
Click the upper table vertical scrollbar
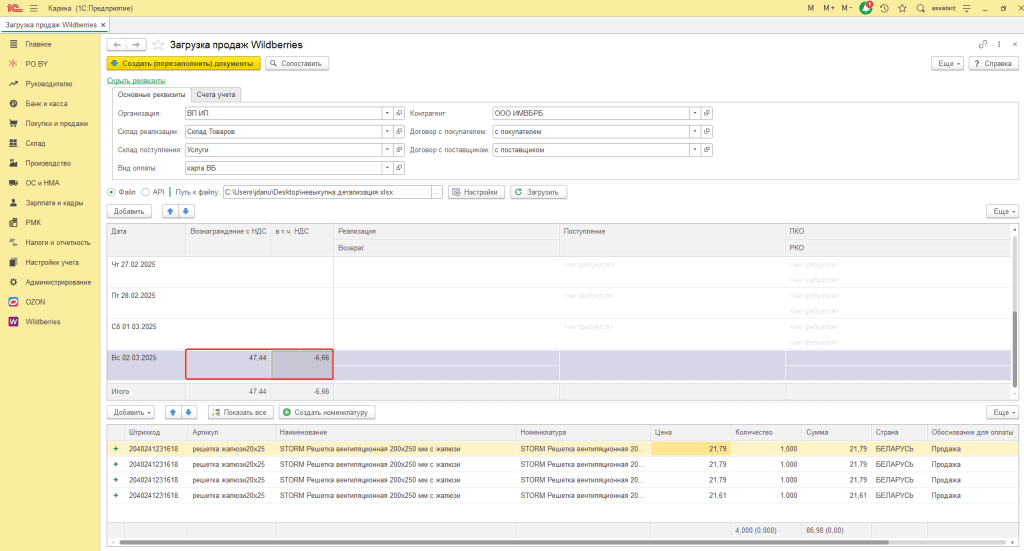pos(1014,349)
